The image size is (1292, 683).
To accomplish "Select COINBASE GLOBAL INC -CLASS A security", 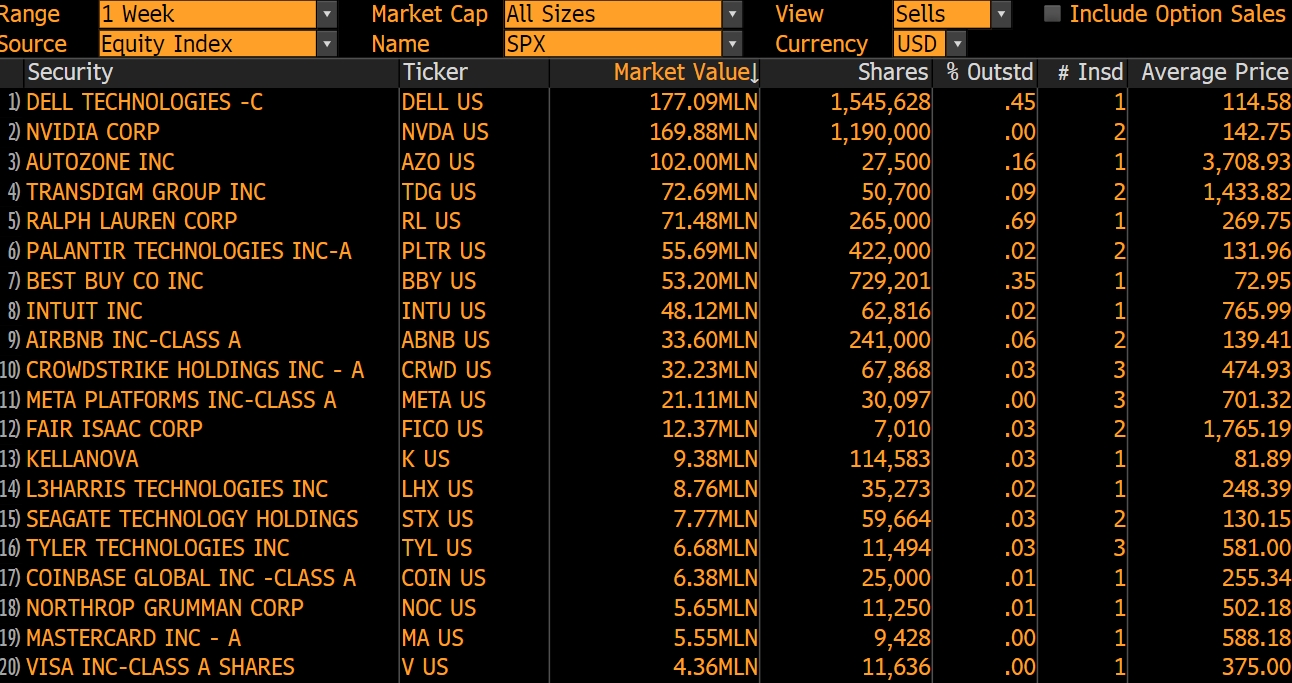I will pyautogui.click(x=191, y=578).
